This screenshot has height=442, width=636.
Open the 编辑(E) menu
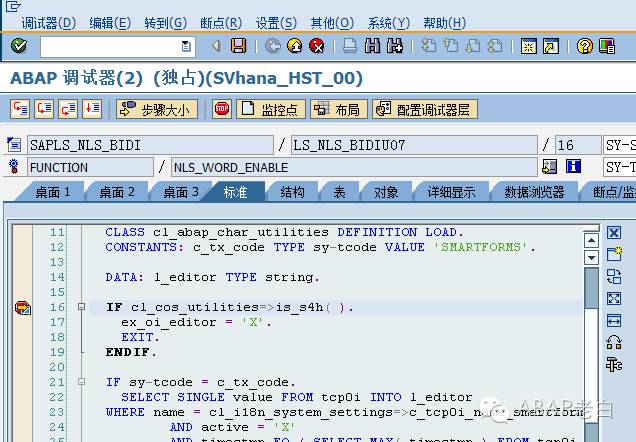110,23
